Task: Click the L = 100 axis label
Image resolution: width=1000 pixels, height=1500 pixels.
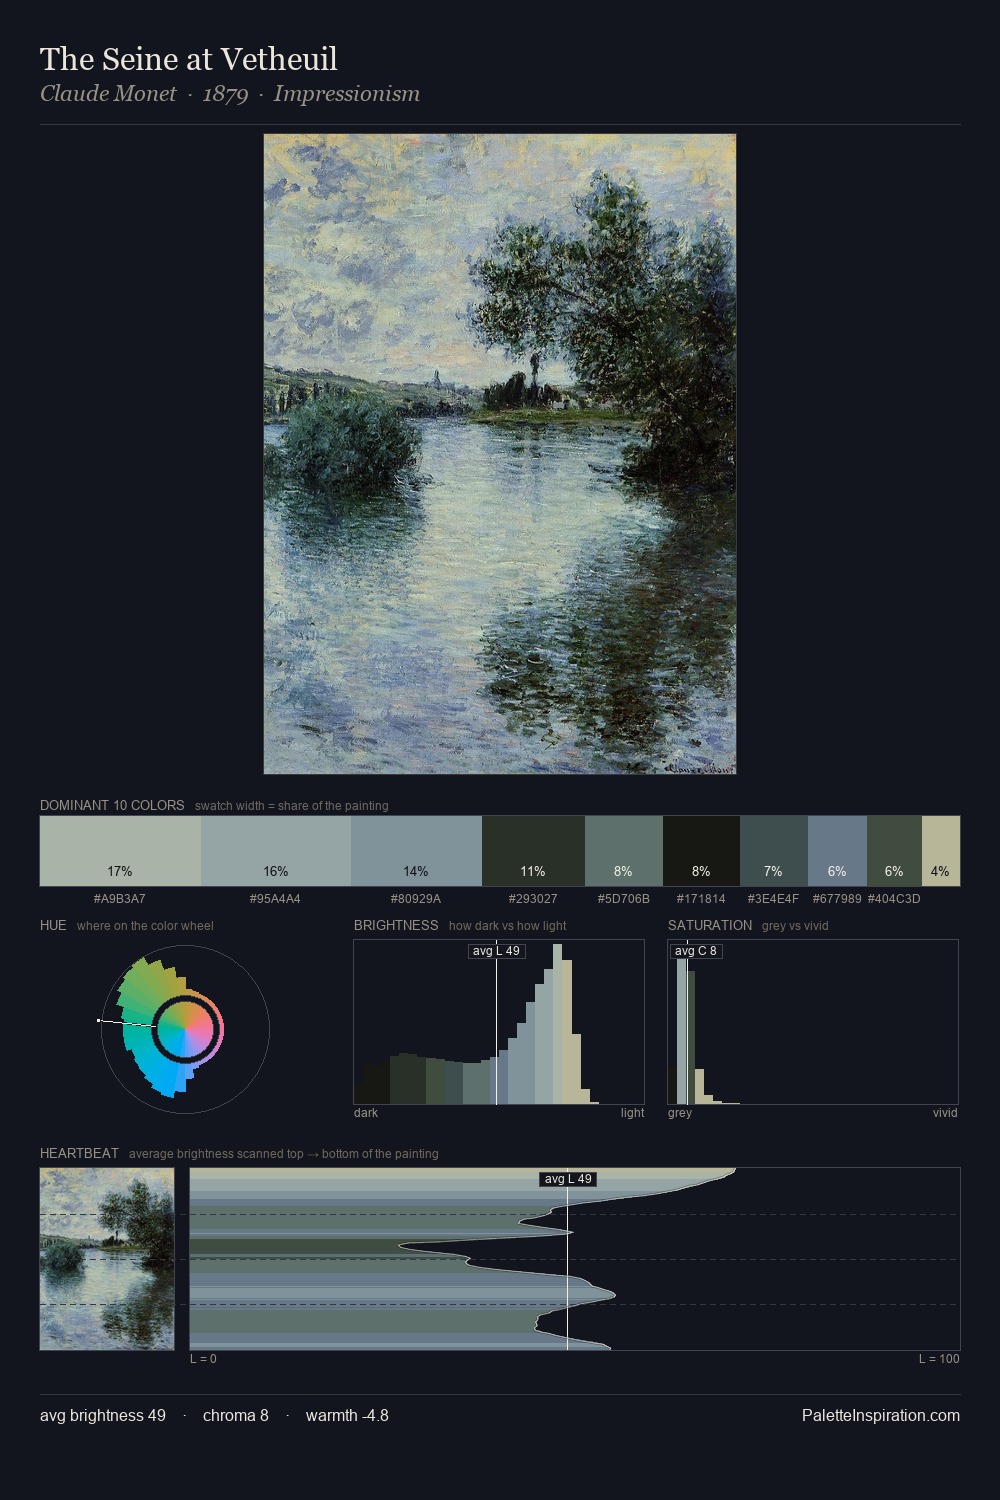Action: point(939,1359)
